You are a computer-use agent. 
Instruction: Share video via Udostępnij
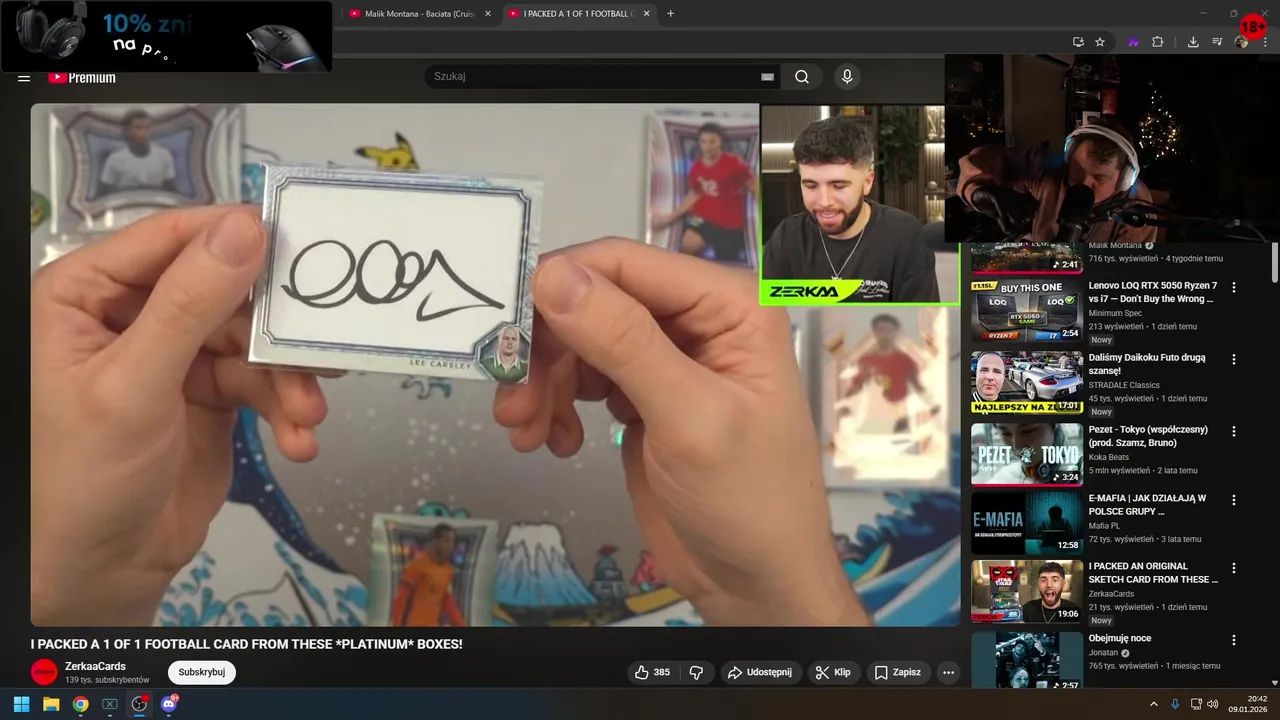click(760, 672)
